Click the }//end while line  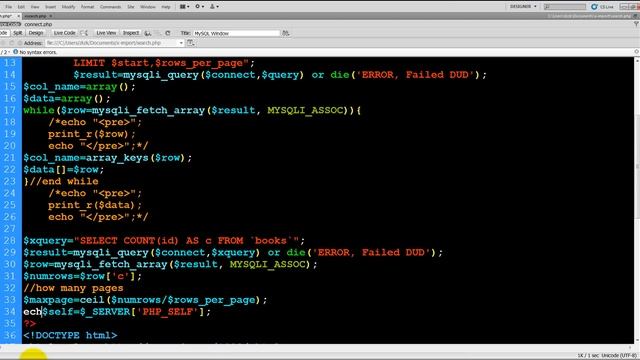pos(61,181)
